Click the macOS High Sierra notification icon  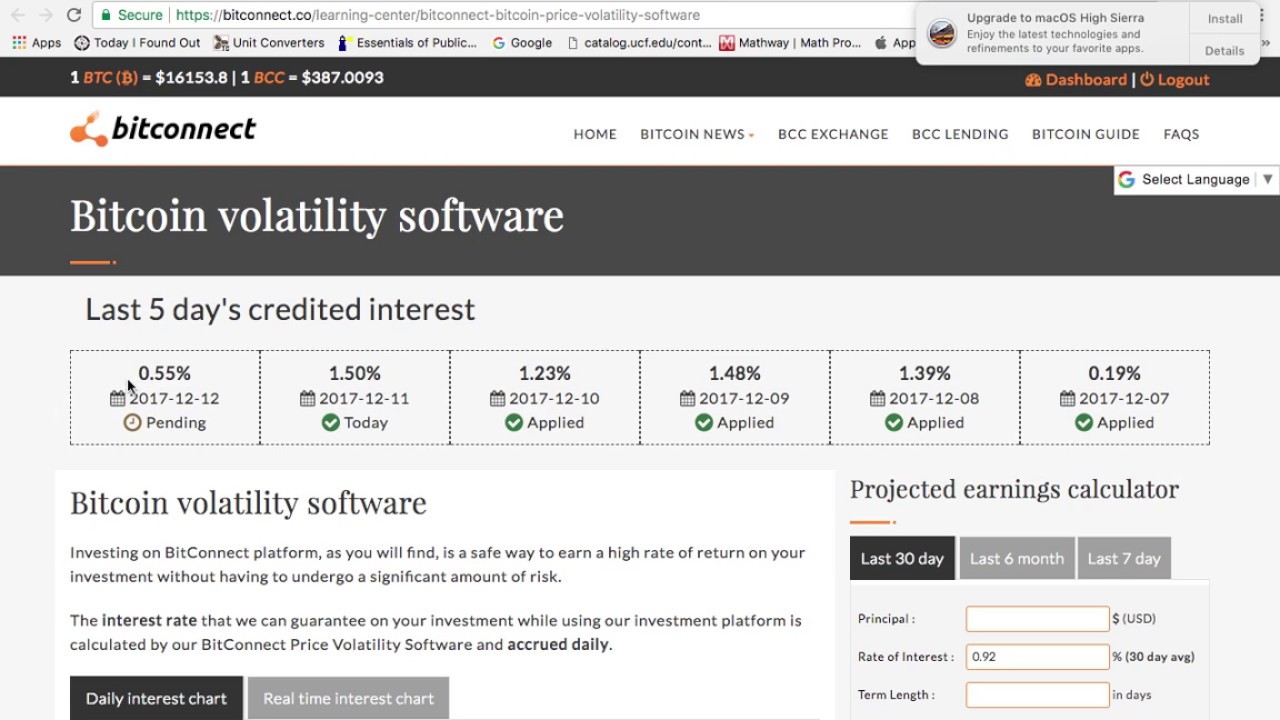[942, 34]
